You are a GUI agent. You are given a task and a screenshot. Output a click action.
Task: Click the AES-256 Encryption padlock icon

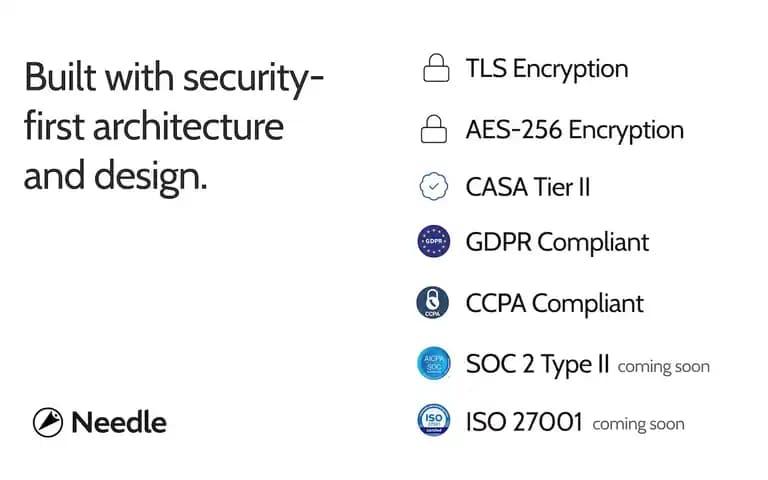click(433, 129)
